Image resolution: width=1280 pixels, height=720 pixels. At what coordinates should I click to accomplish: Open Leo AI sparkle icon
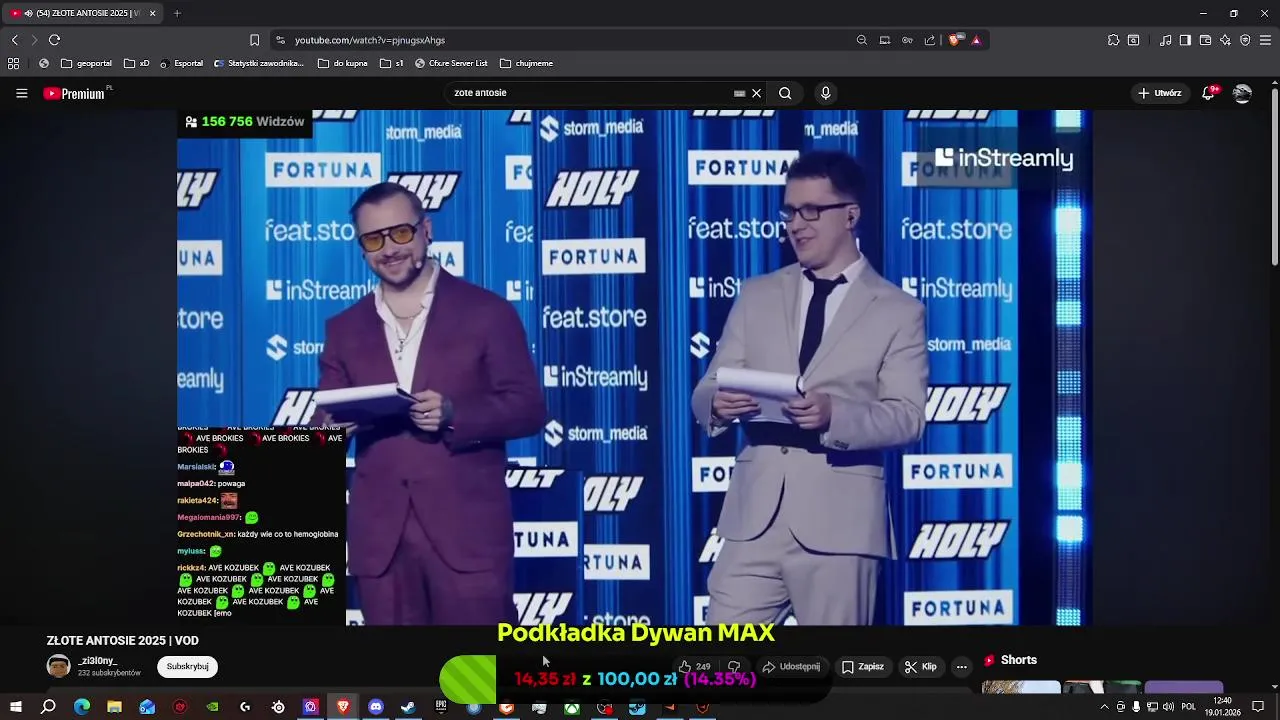tap(1225, 40)
